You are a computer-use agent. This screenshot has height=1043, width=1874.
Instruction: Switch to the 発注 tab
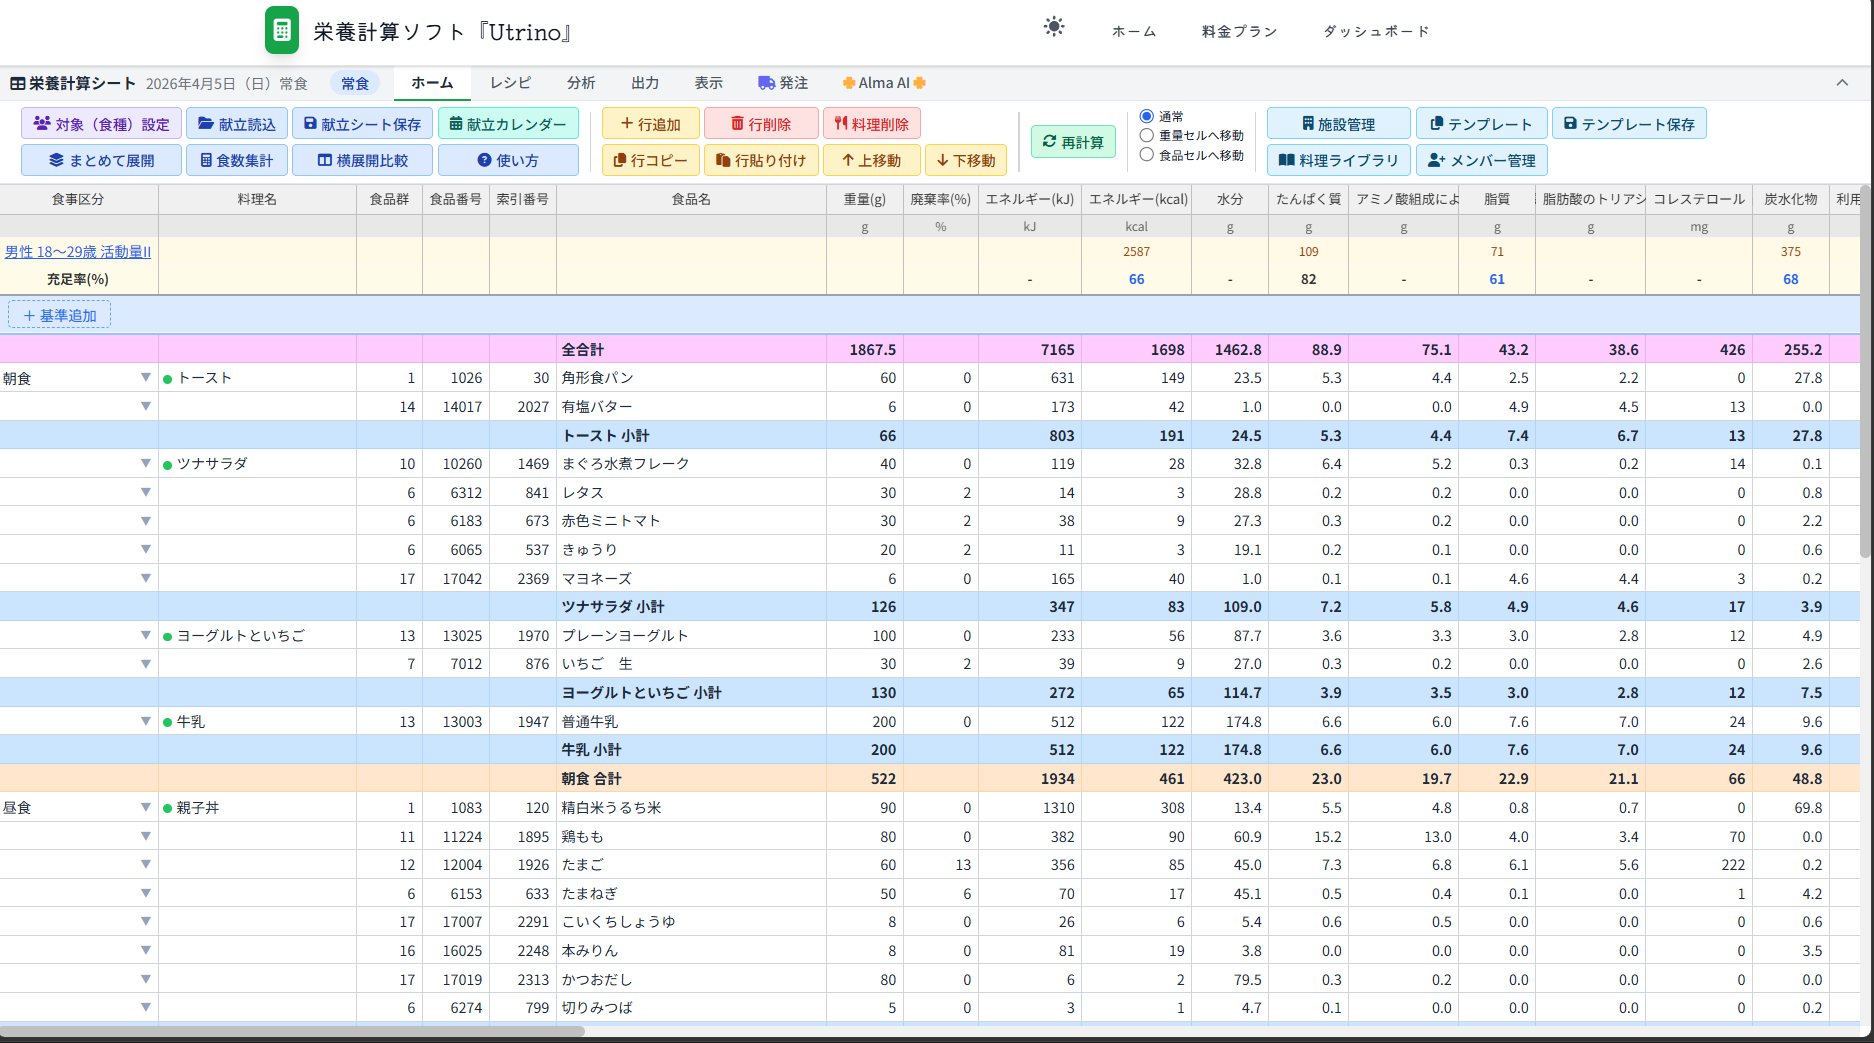(x=783, y=83)
